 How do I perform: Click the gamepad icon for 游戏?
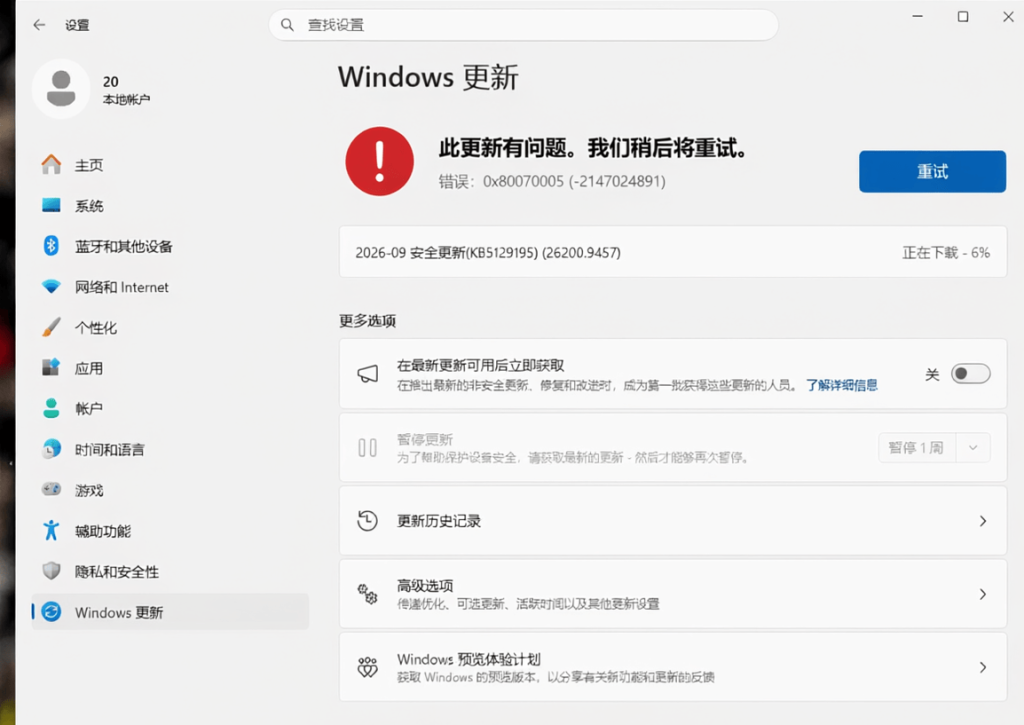click(51, 489)
